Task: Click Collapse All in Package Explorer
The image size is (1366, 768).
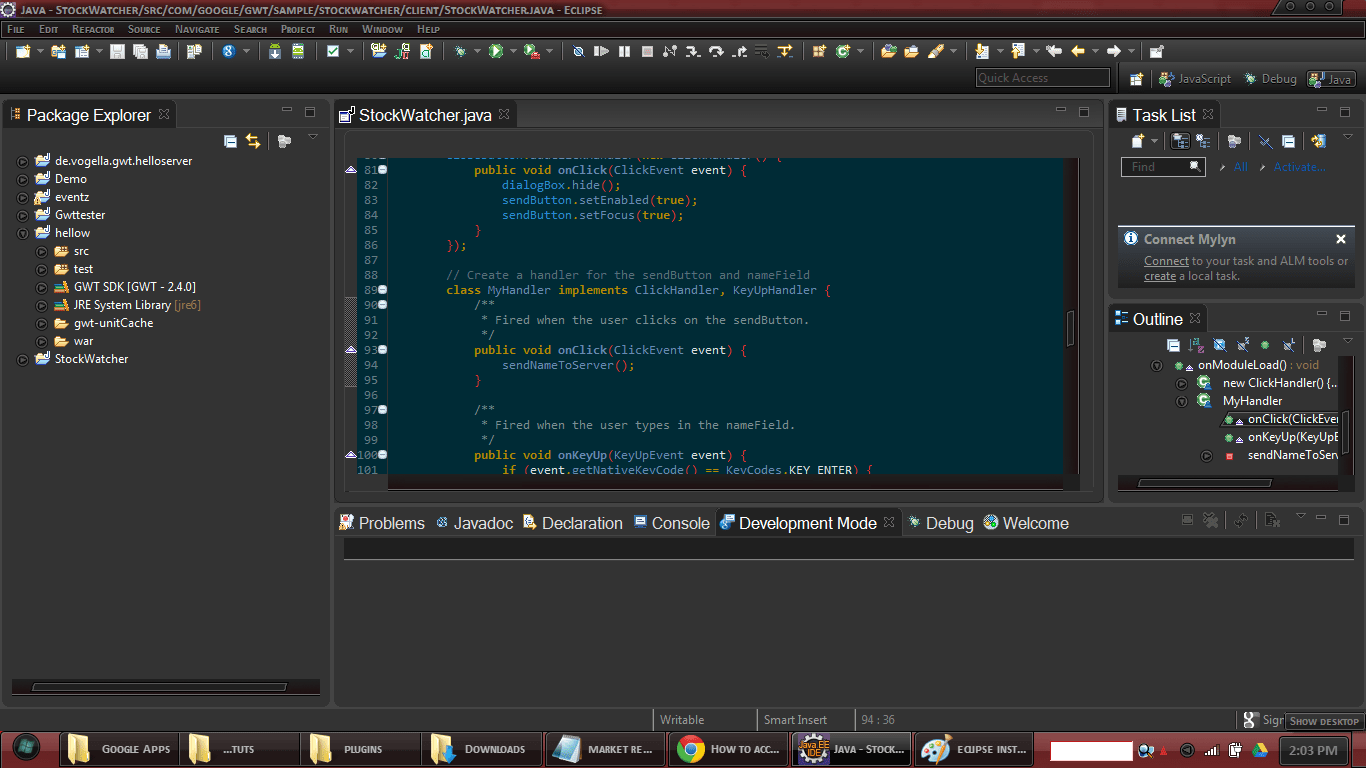Action: tap(230, 141)
